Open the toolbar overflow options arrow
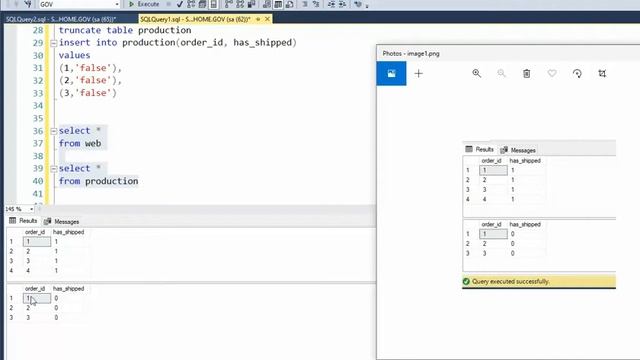This screenshot has width=640, height=360. [x=367, y=5]
